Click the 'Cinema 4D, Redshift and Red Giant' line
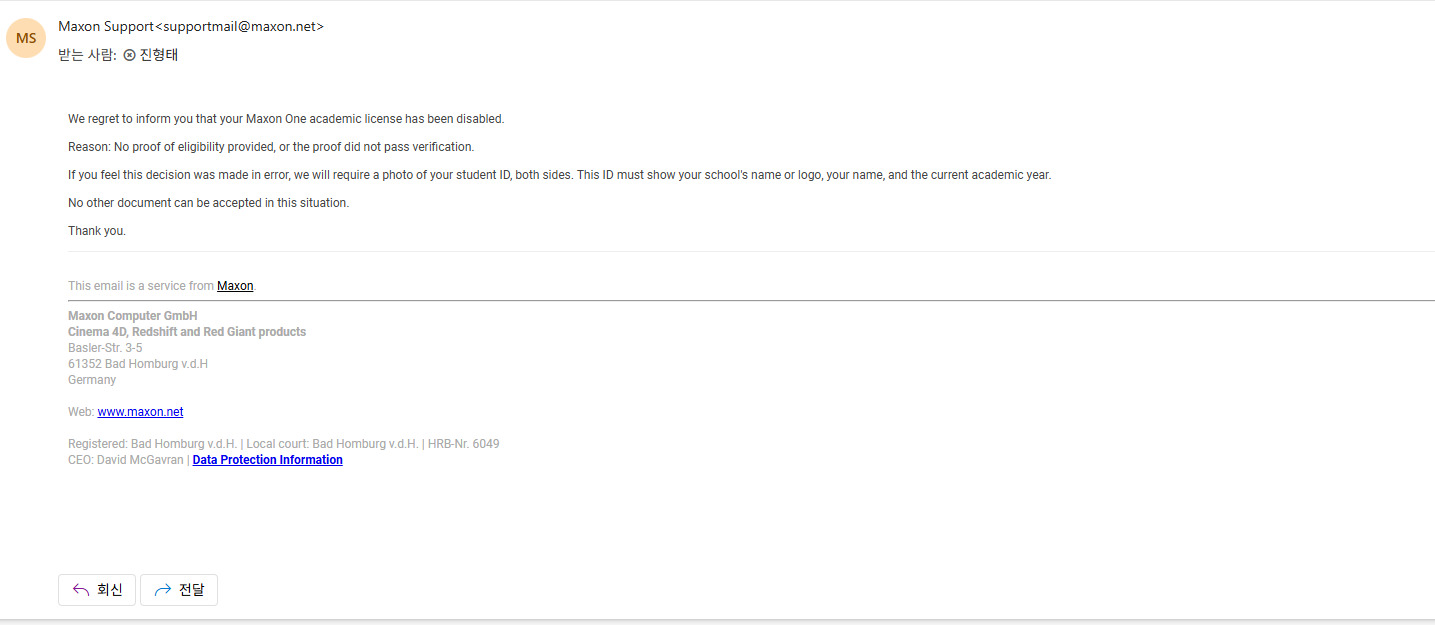 187,332
